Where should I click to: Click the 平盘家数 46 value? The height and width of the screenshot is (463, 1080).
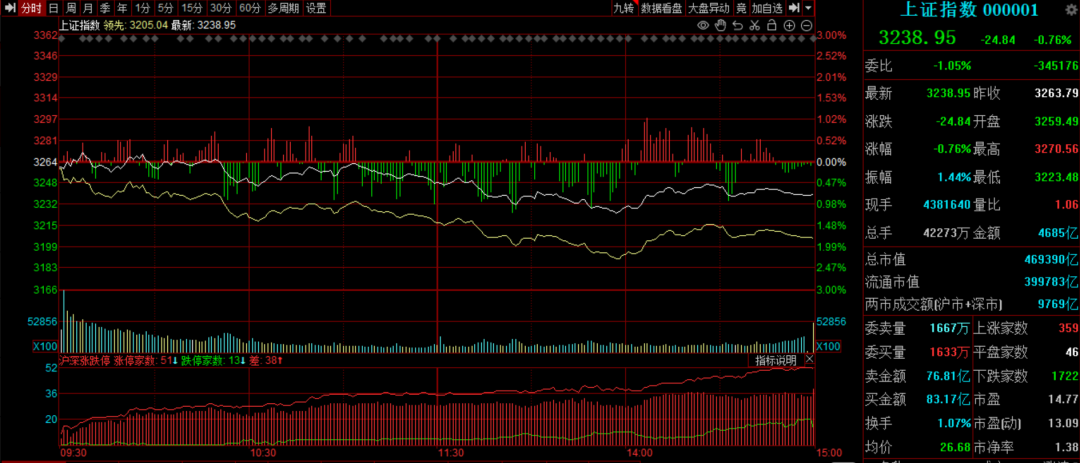pyautogui.click(x=1070, y=353)
